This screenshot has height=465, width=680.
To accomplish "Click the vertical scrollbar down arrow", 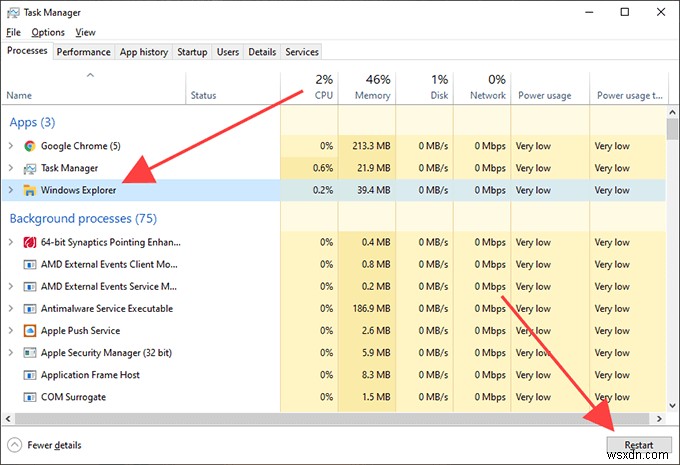I will (x=672, y=406).
